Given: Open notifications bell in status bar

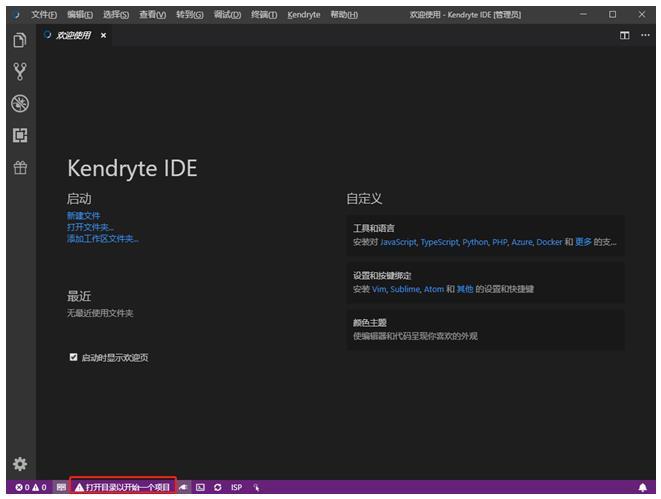Looking at the screenshot, I should pos(642,487).
